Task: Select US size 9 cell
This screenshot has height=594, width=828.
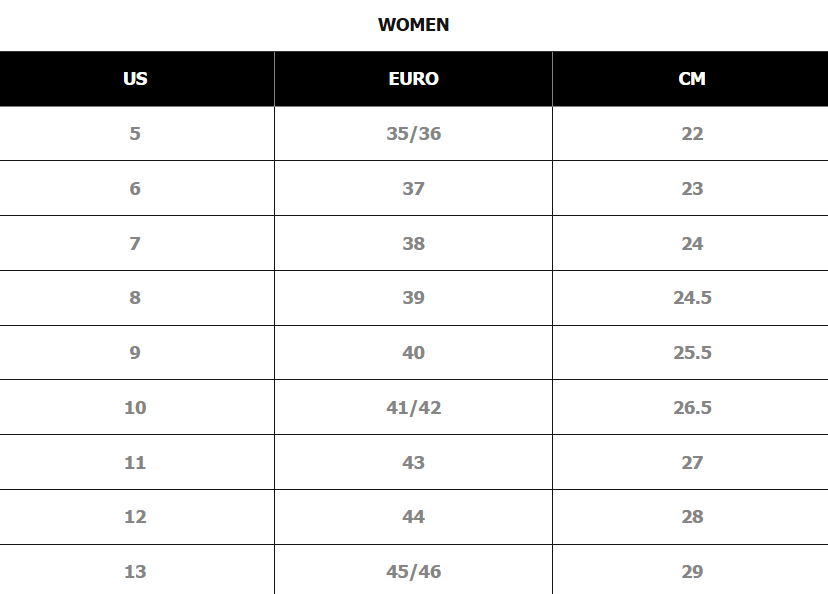Action: pos(137,353)
